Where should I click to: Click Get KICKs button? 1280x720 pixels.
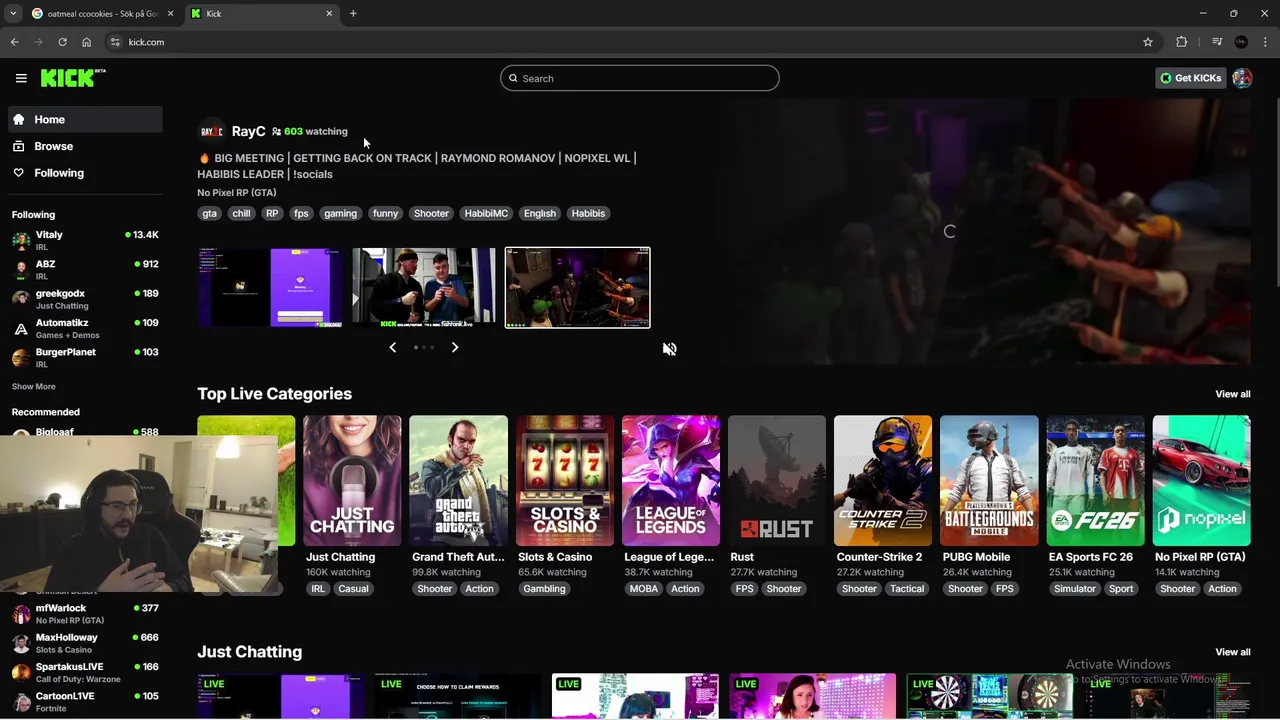(1190, 78)
